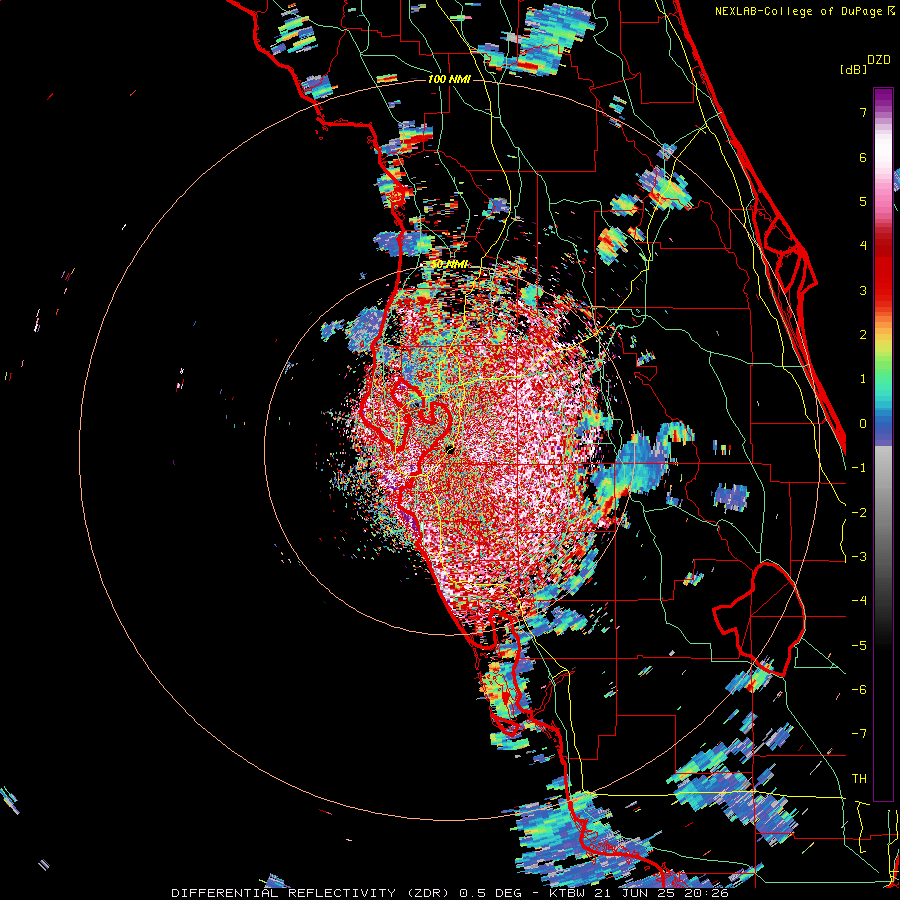Select the 2 dB scale label
Screen dimensions: 900x900
(x=863, y=335)
